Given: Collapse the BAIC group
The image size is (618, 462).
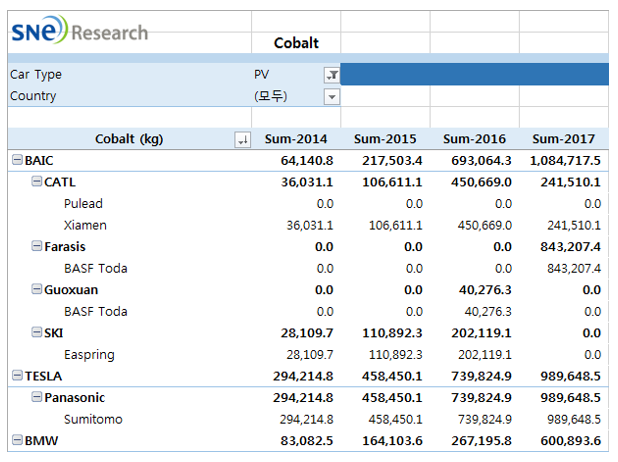Looking at the screenshot, I should pos(17,160).
